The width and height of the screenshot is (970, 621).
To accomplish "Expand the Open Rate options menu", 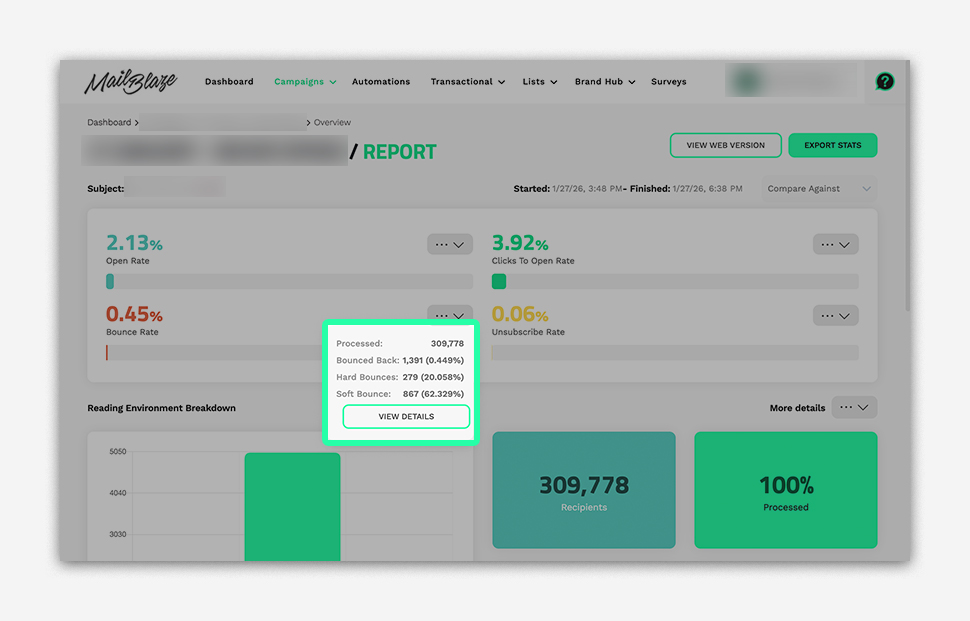I will 449,245.
